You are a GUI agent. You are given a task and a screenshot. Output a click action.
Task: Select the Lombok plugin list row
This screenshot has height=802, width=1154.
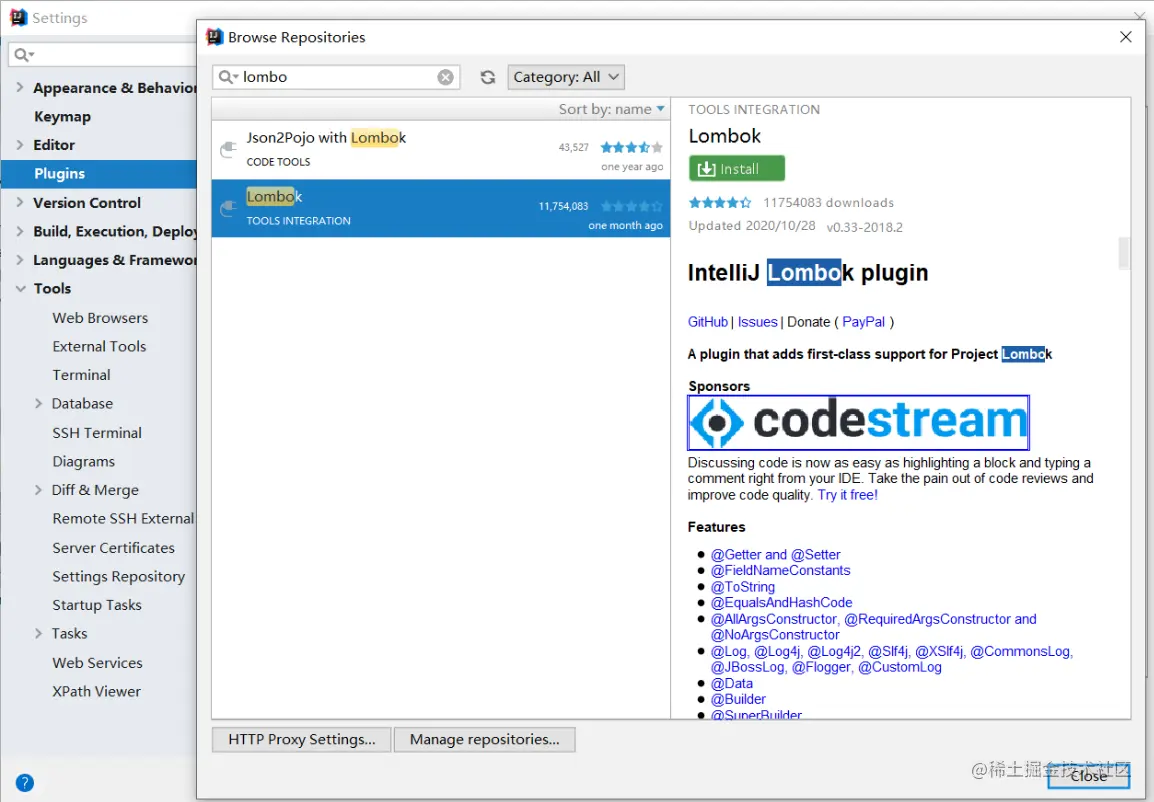click(441, 208)
